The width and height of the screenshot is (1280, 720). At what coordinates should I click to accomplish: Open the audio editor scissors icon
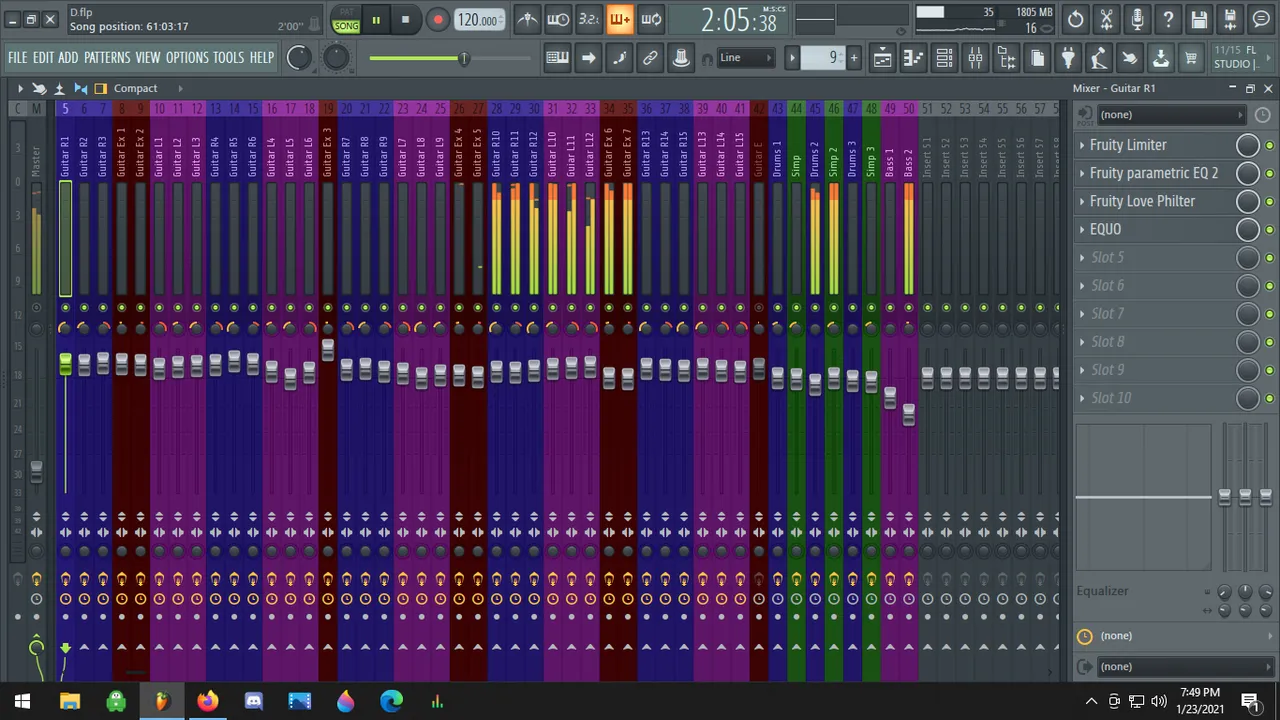(1106, 19)
